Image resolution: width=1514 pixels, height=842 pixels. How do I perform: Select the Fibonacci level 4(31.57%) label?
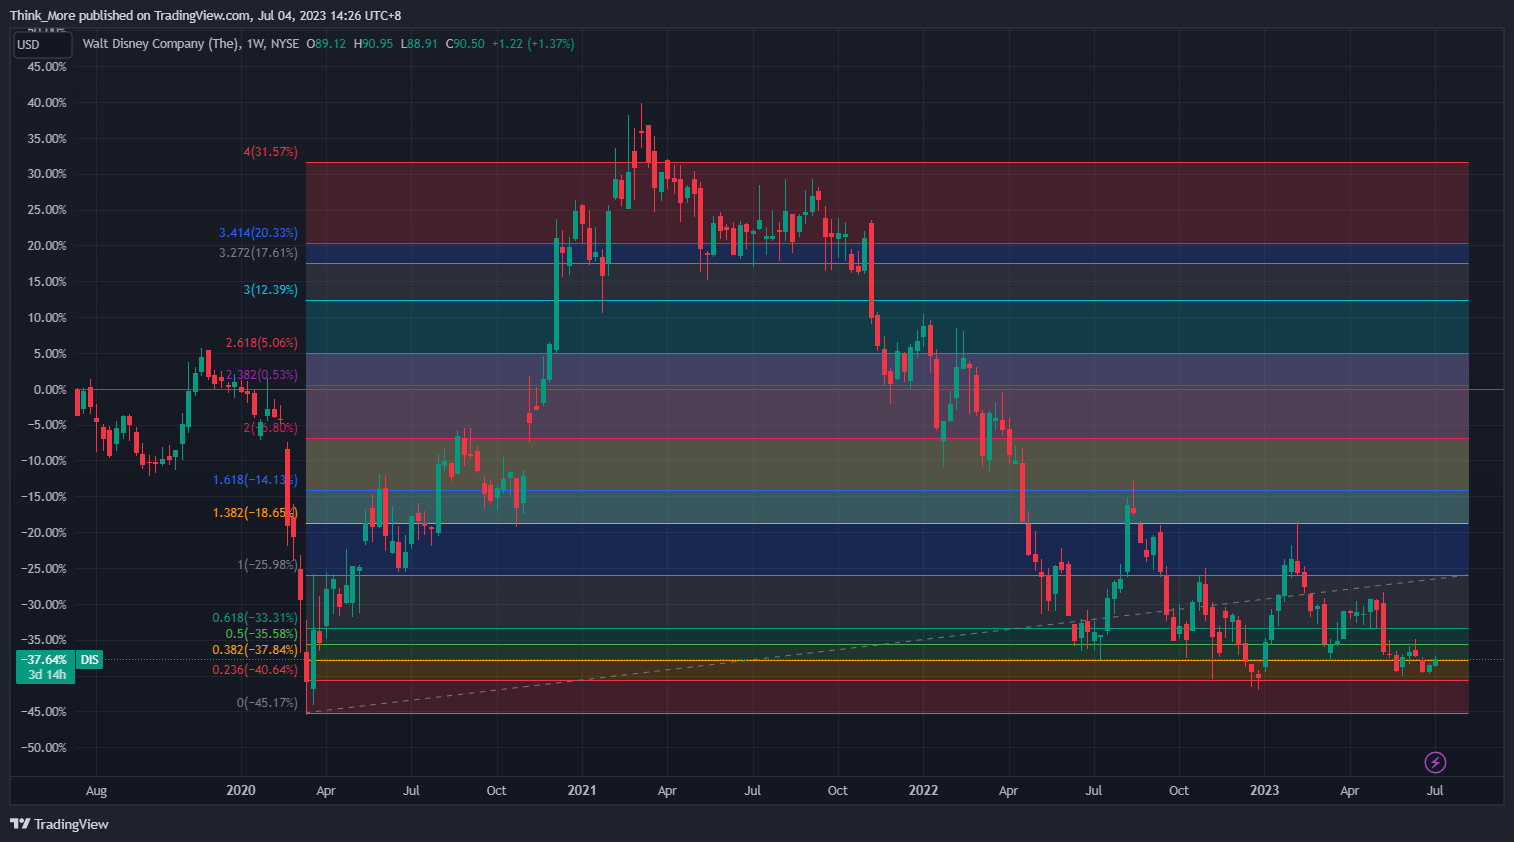(x=271, y=152)
